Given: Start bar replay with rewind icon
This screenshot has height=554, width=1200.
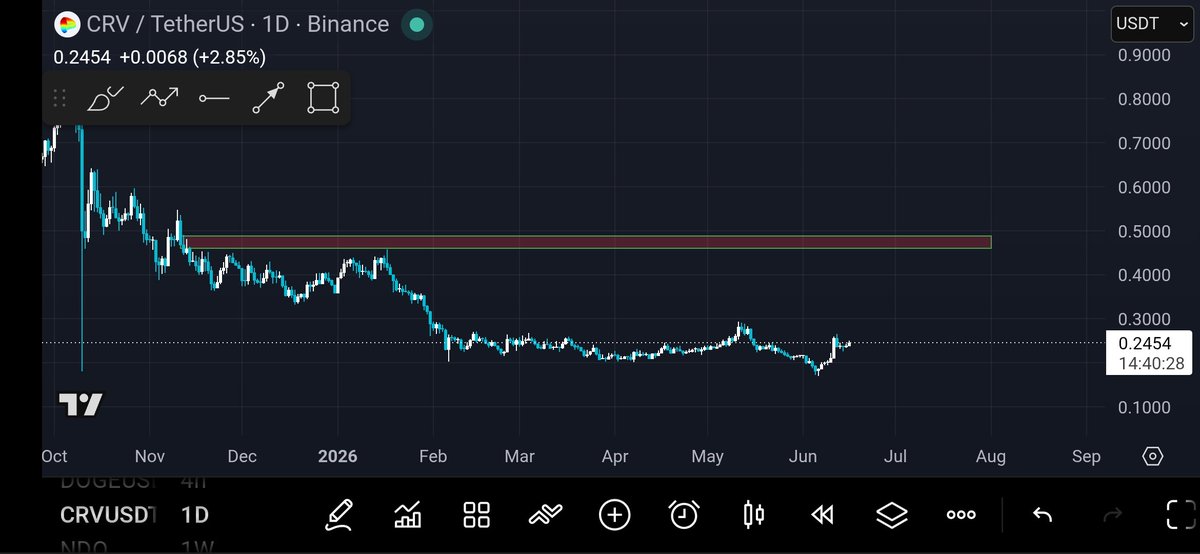Looking at the screenshot, I should point(822,515).
